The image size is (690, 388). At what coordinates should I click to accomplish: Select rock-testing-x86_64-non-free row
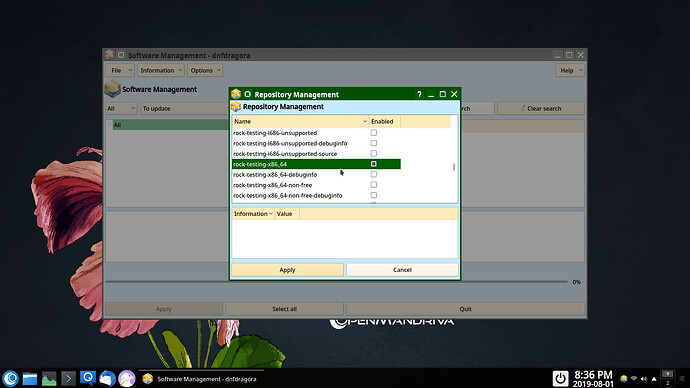[x=316, y=185]
